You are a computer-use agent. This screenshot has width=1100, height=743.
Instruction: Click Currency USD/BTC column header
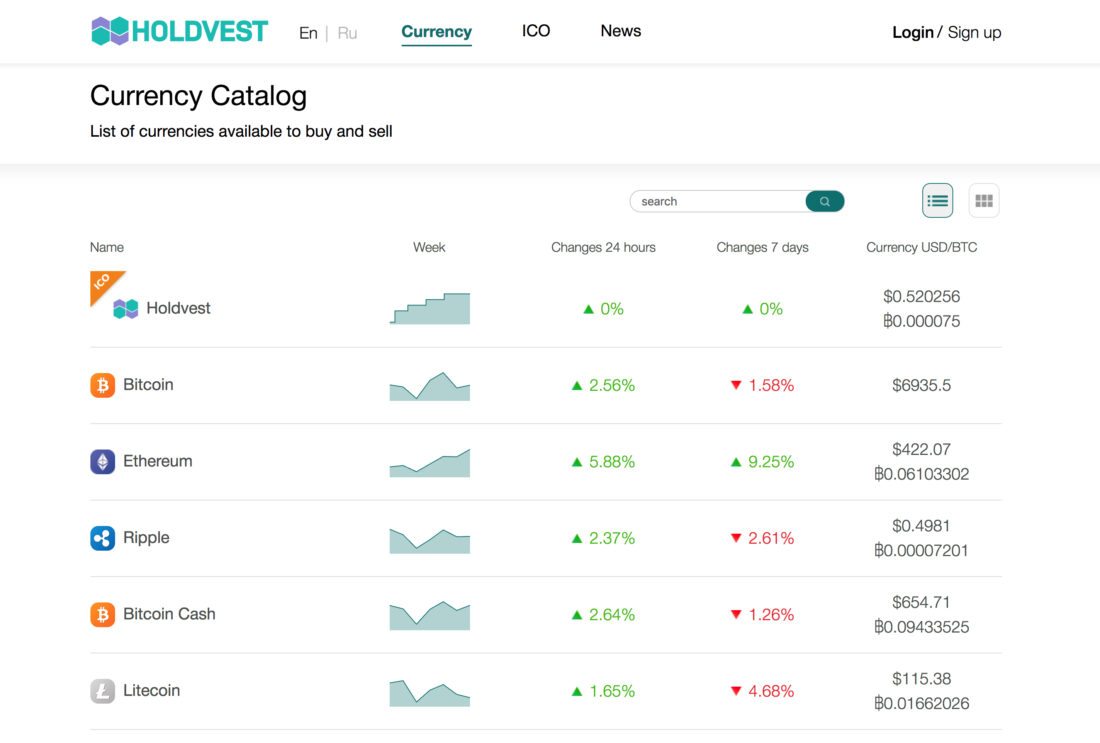pos(922,247)
